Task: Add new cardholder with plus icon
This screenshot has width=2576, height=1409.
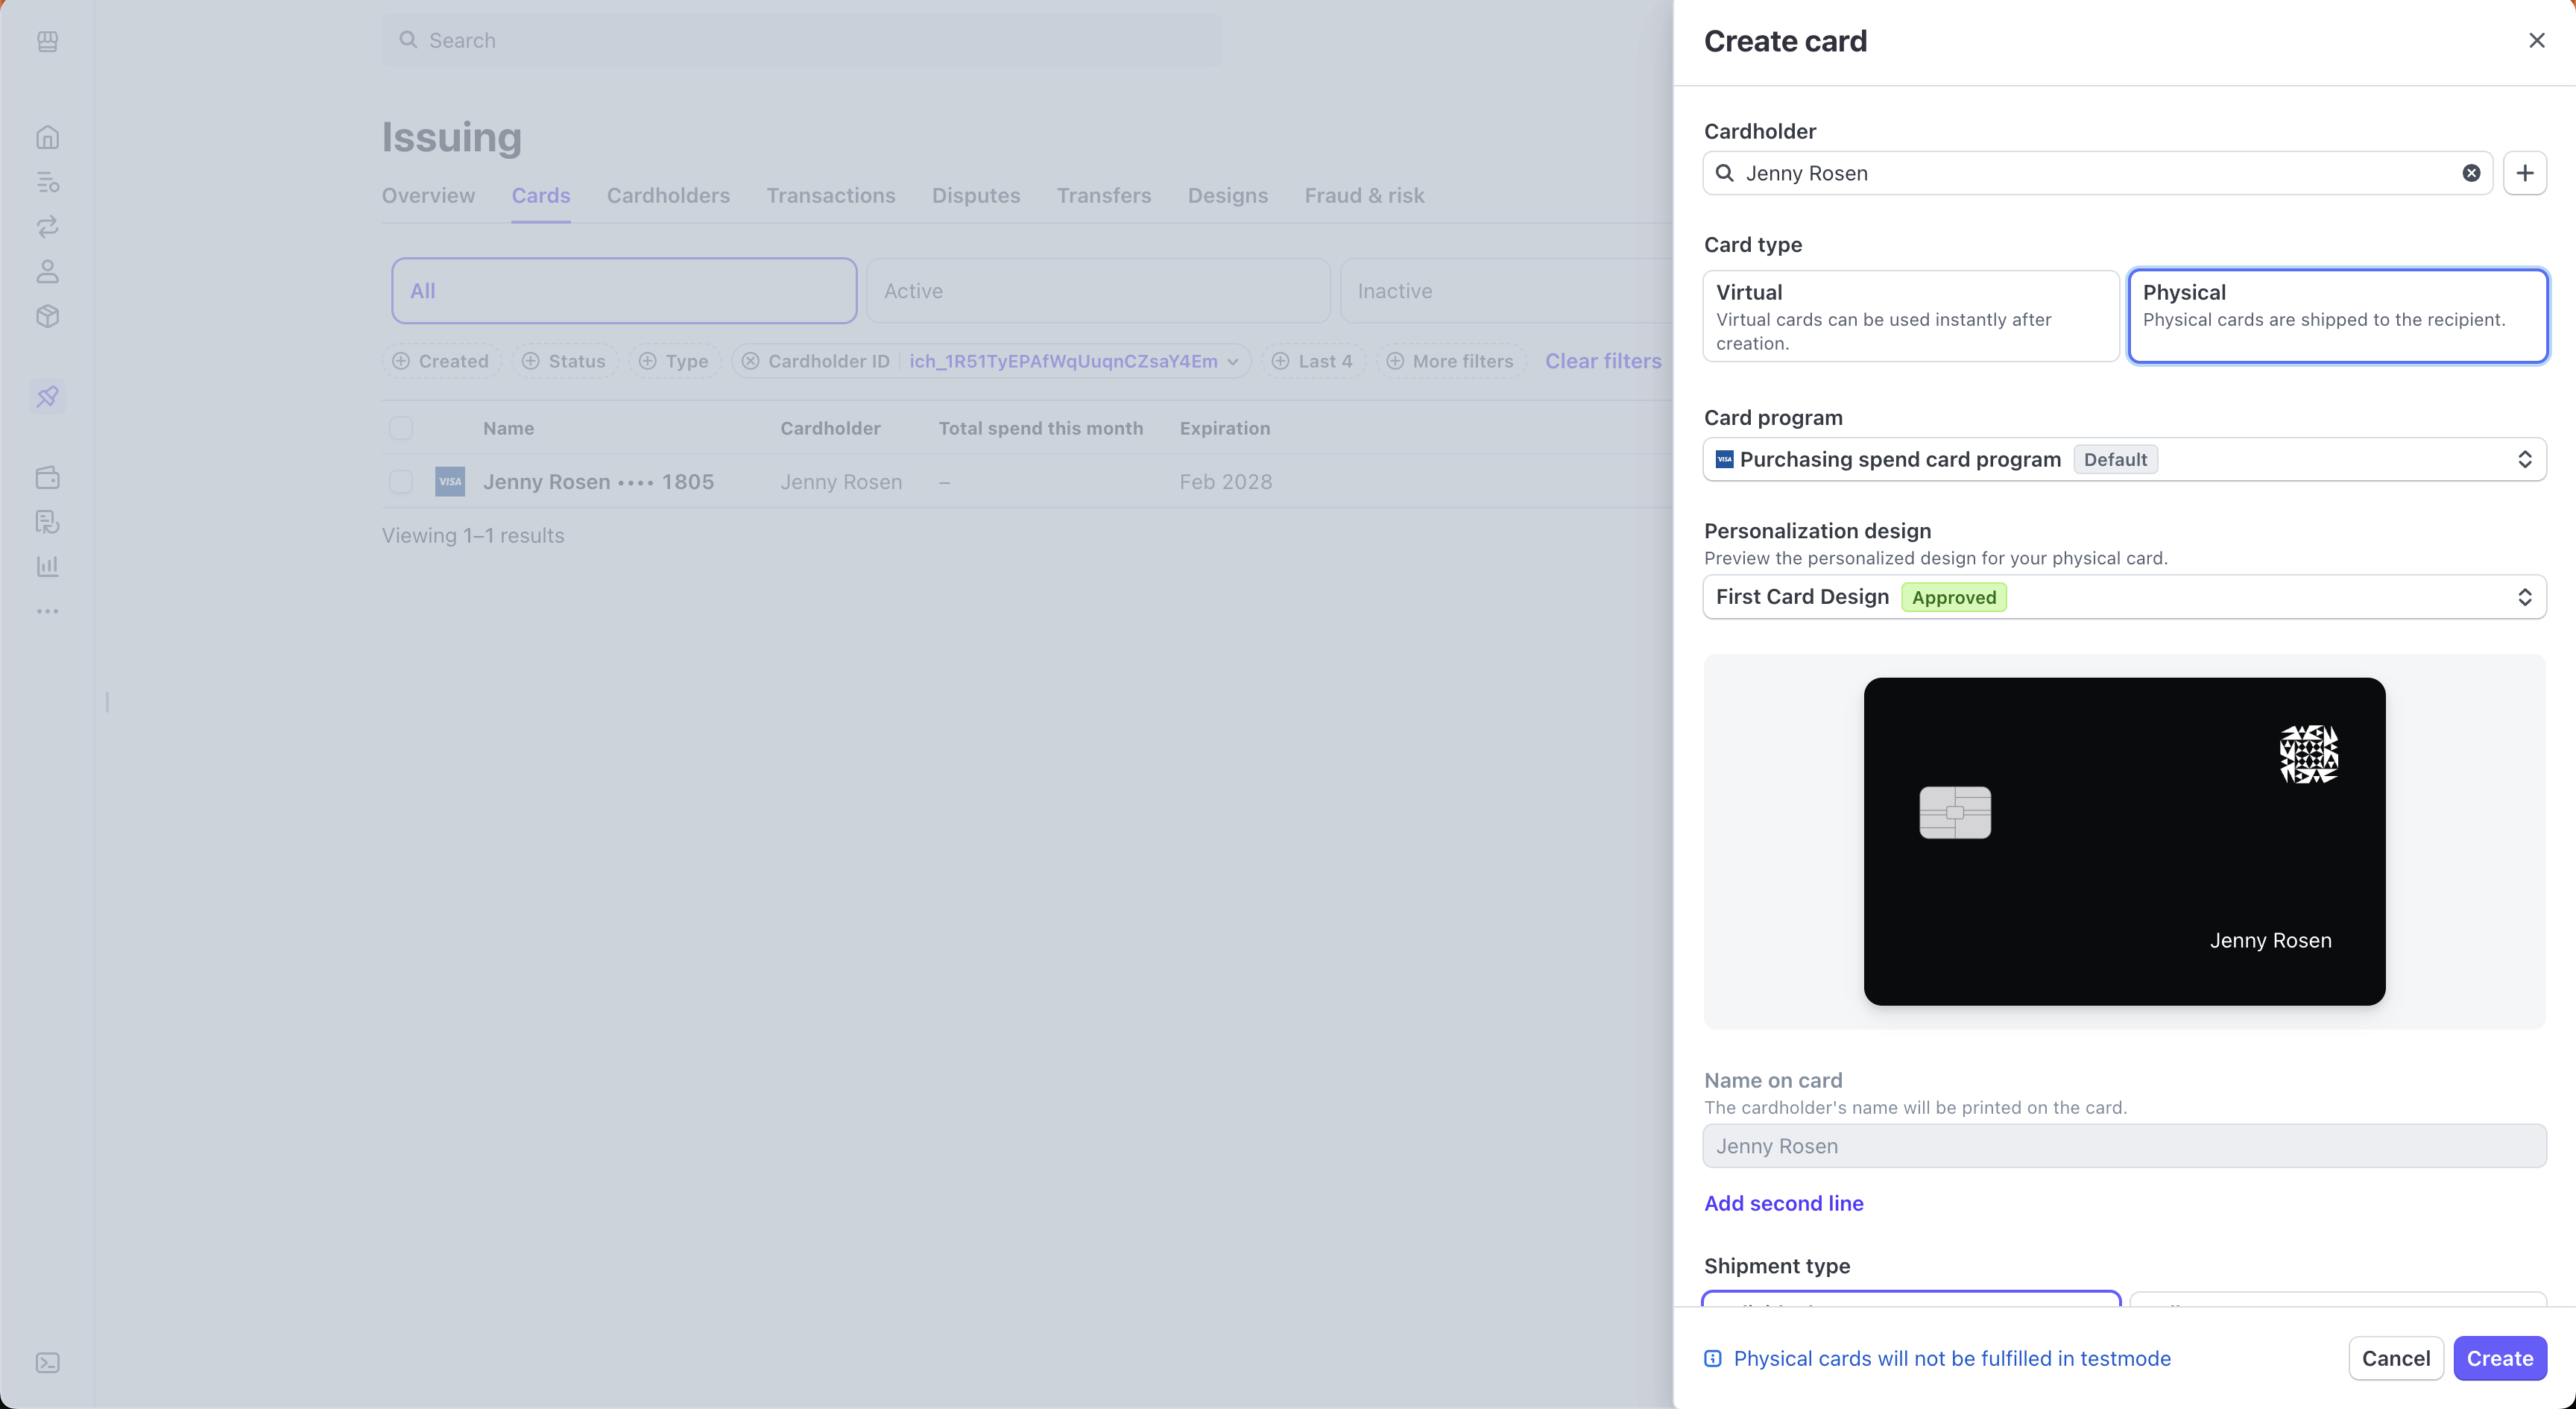Action: [2524, 173]
